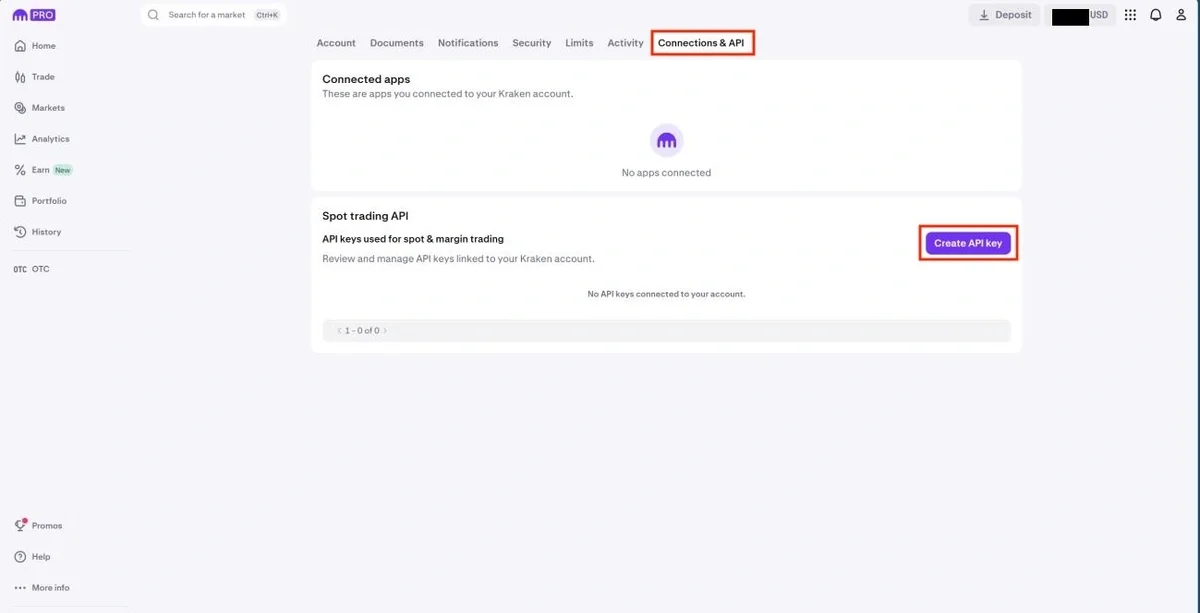Open the apps grid menu
Viewport: 1200px width, 613px height.
pyautogui.click(x=1130, y=15)
